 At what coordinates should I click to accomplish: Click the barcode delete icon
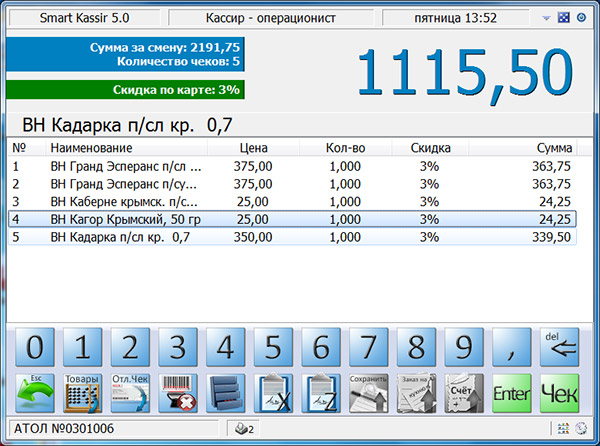[x=177, y=392]
